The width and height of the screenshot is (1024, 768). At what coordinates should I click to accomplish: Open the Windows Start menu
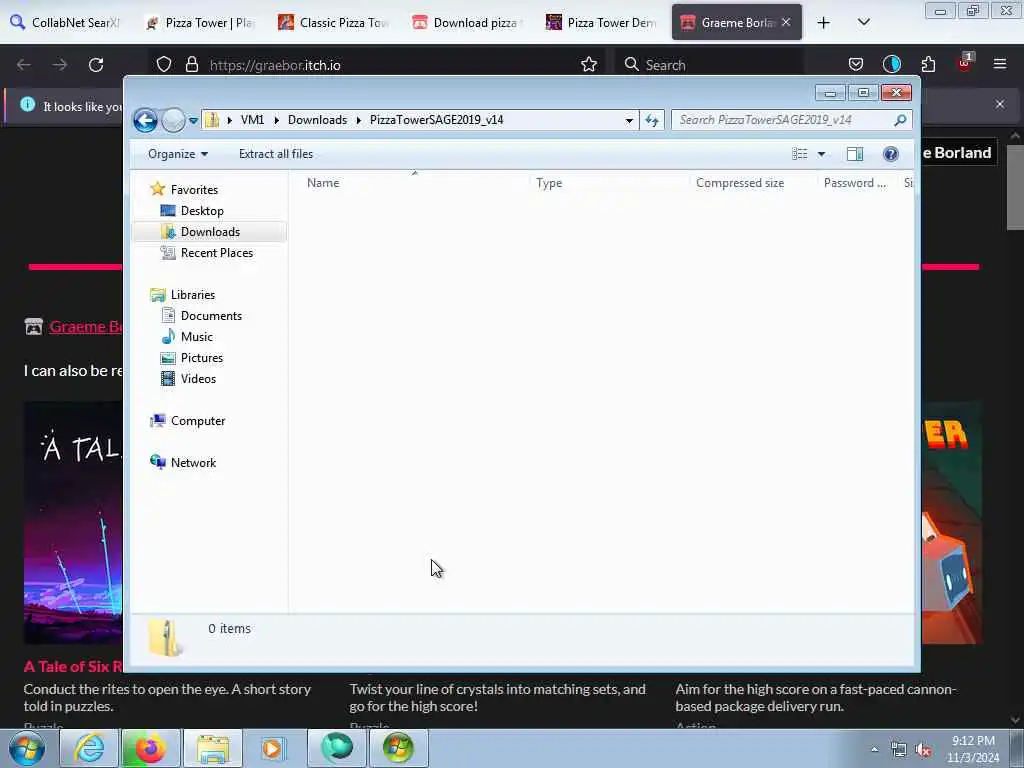[27, 748]
